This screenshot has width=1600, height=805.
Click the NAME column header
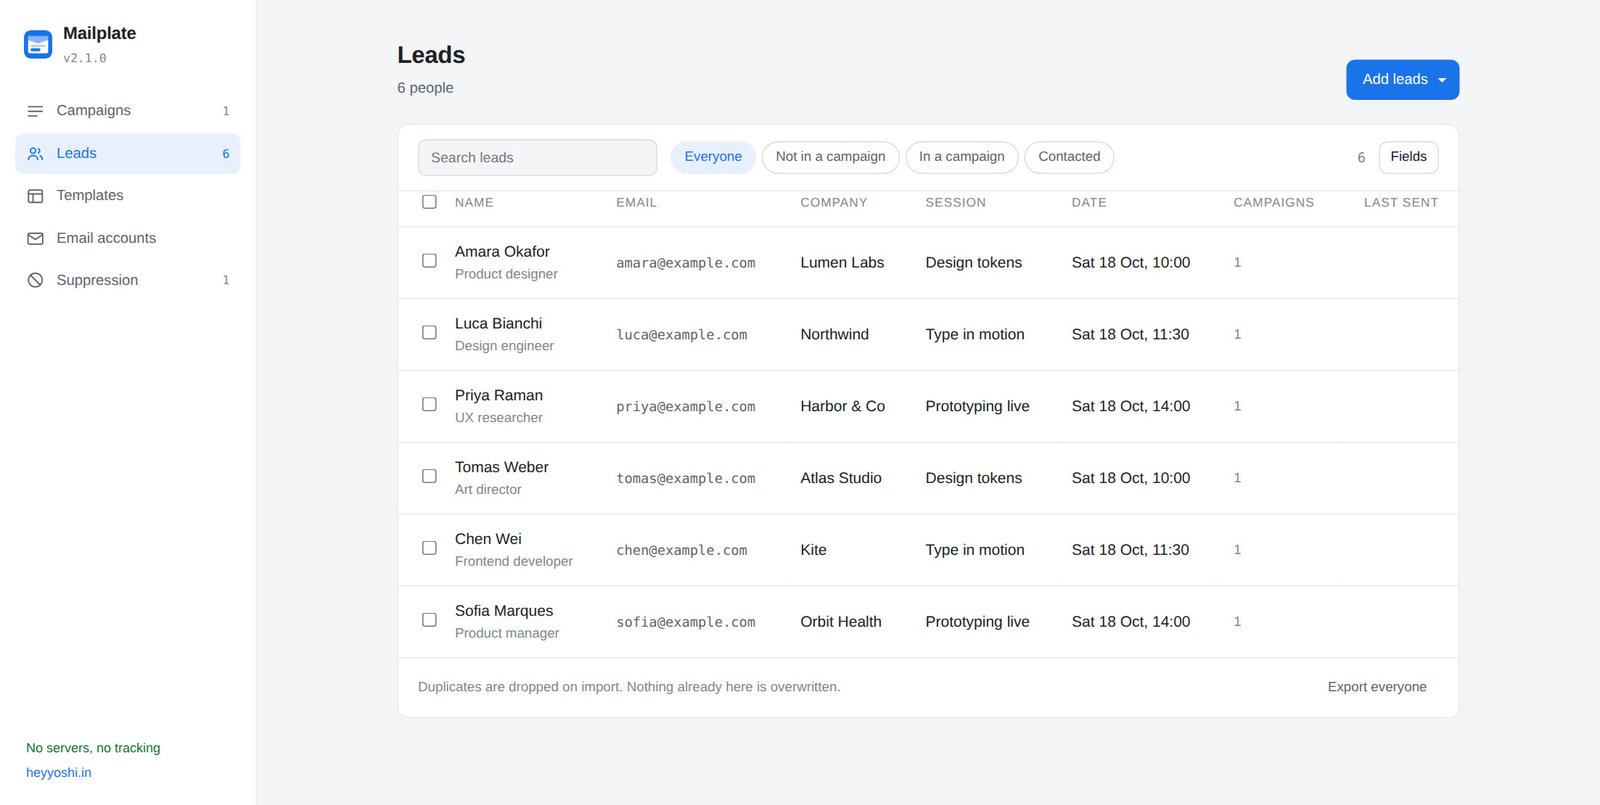474,203
